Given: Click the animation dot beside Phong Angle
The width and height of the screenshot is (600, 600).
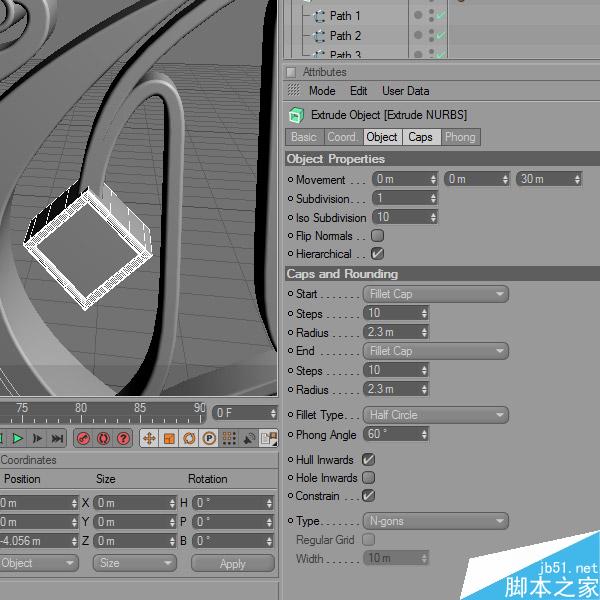Looking at the screenshot, I should tap(290, 434).
